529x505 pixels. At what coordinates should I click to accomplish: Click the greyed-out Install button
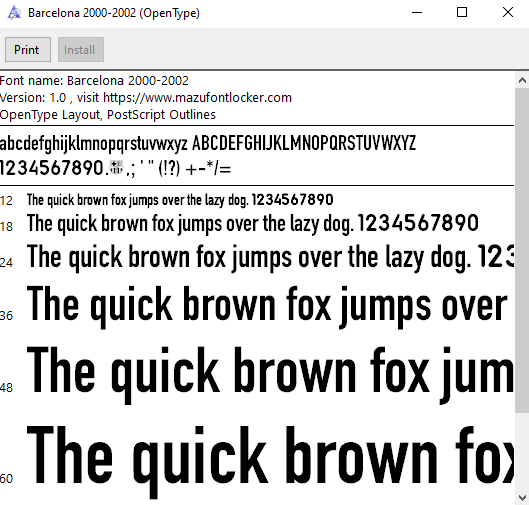81,50
